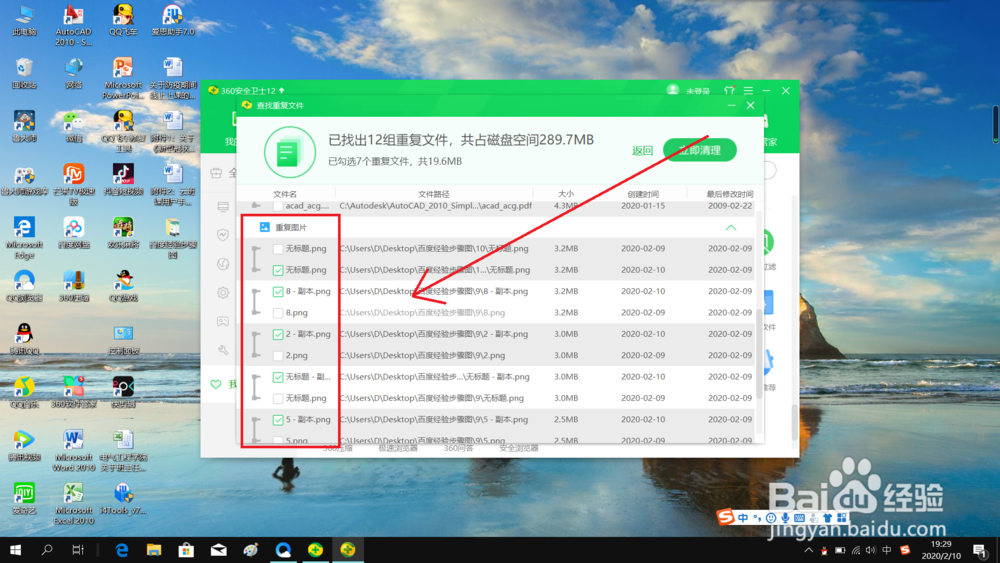Sort by the 最后修改时间 column header
Viewport: 1000px width, 563px height.
(x=730, y=194)
